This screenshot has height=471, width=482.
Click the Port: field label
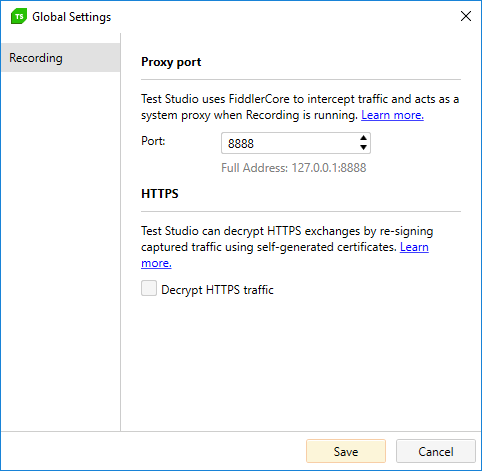pyautogui.click(x=153, y=141)
